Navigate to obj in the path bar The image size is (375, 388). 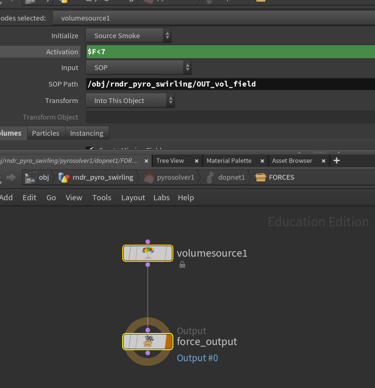37,178
